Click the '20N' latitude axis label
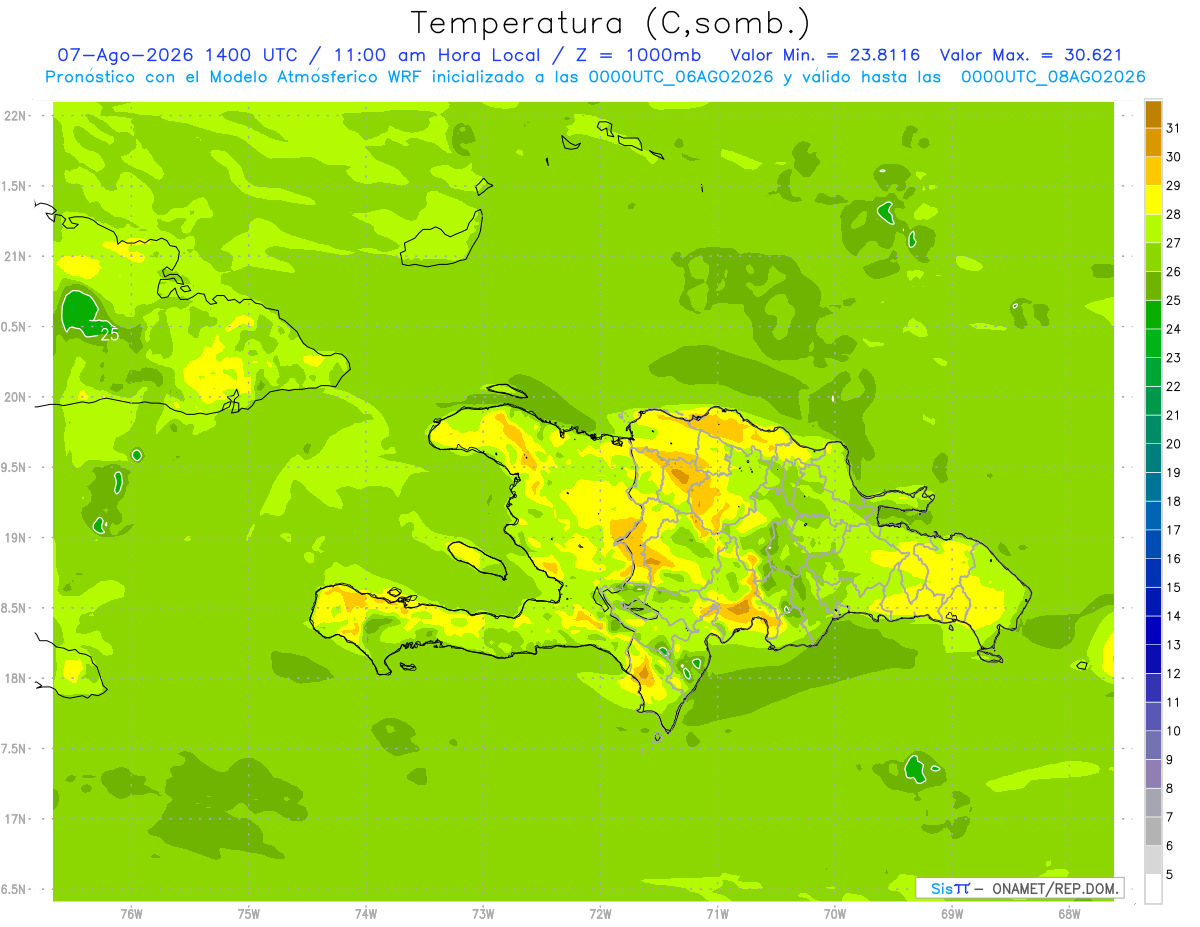Viewport: 1200px width, 927px height. (16, 397)
